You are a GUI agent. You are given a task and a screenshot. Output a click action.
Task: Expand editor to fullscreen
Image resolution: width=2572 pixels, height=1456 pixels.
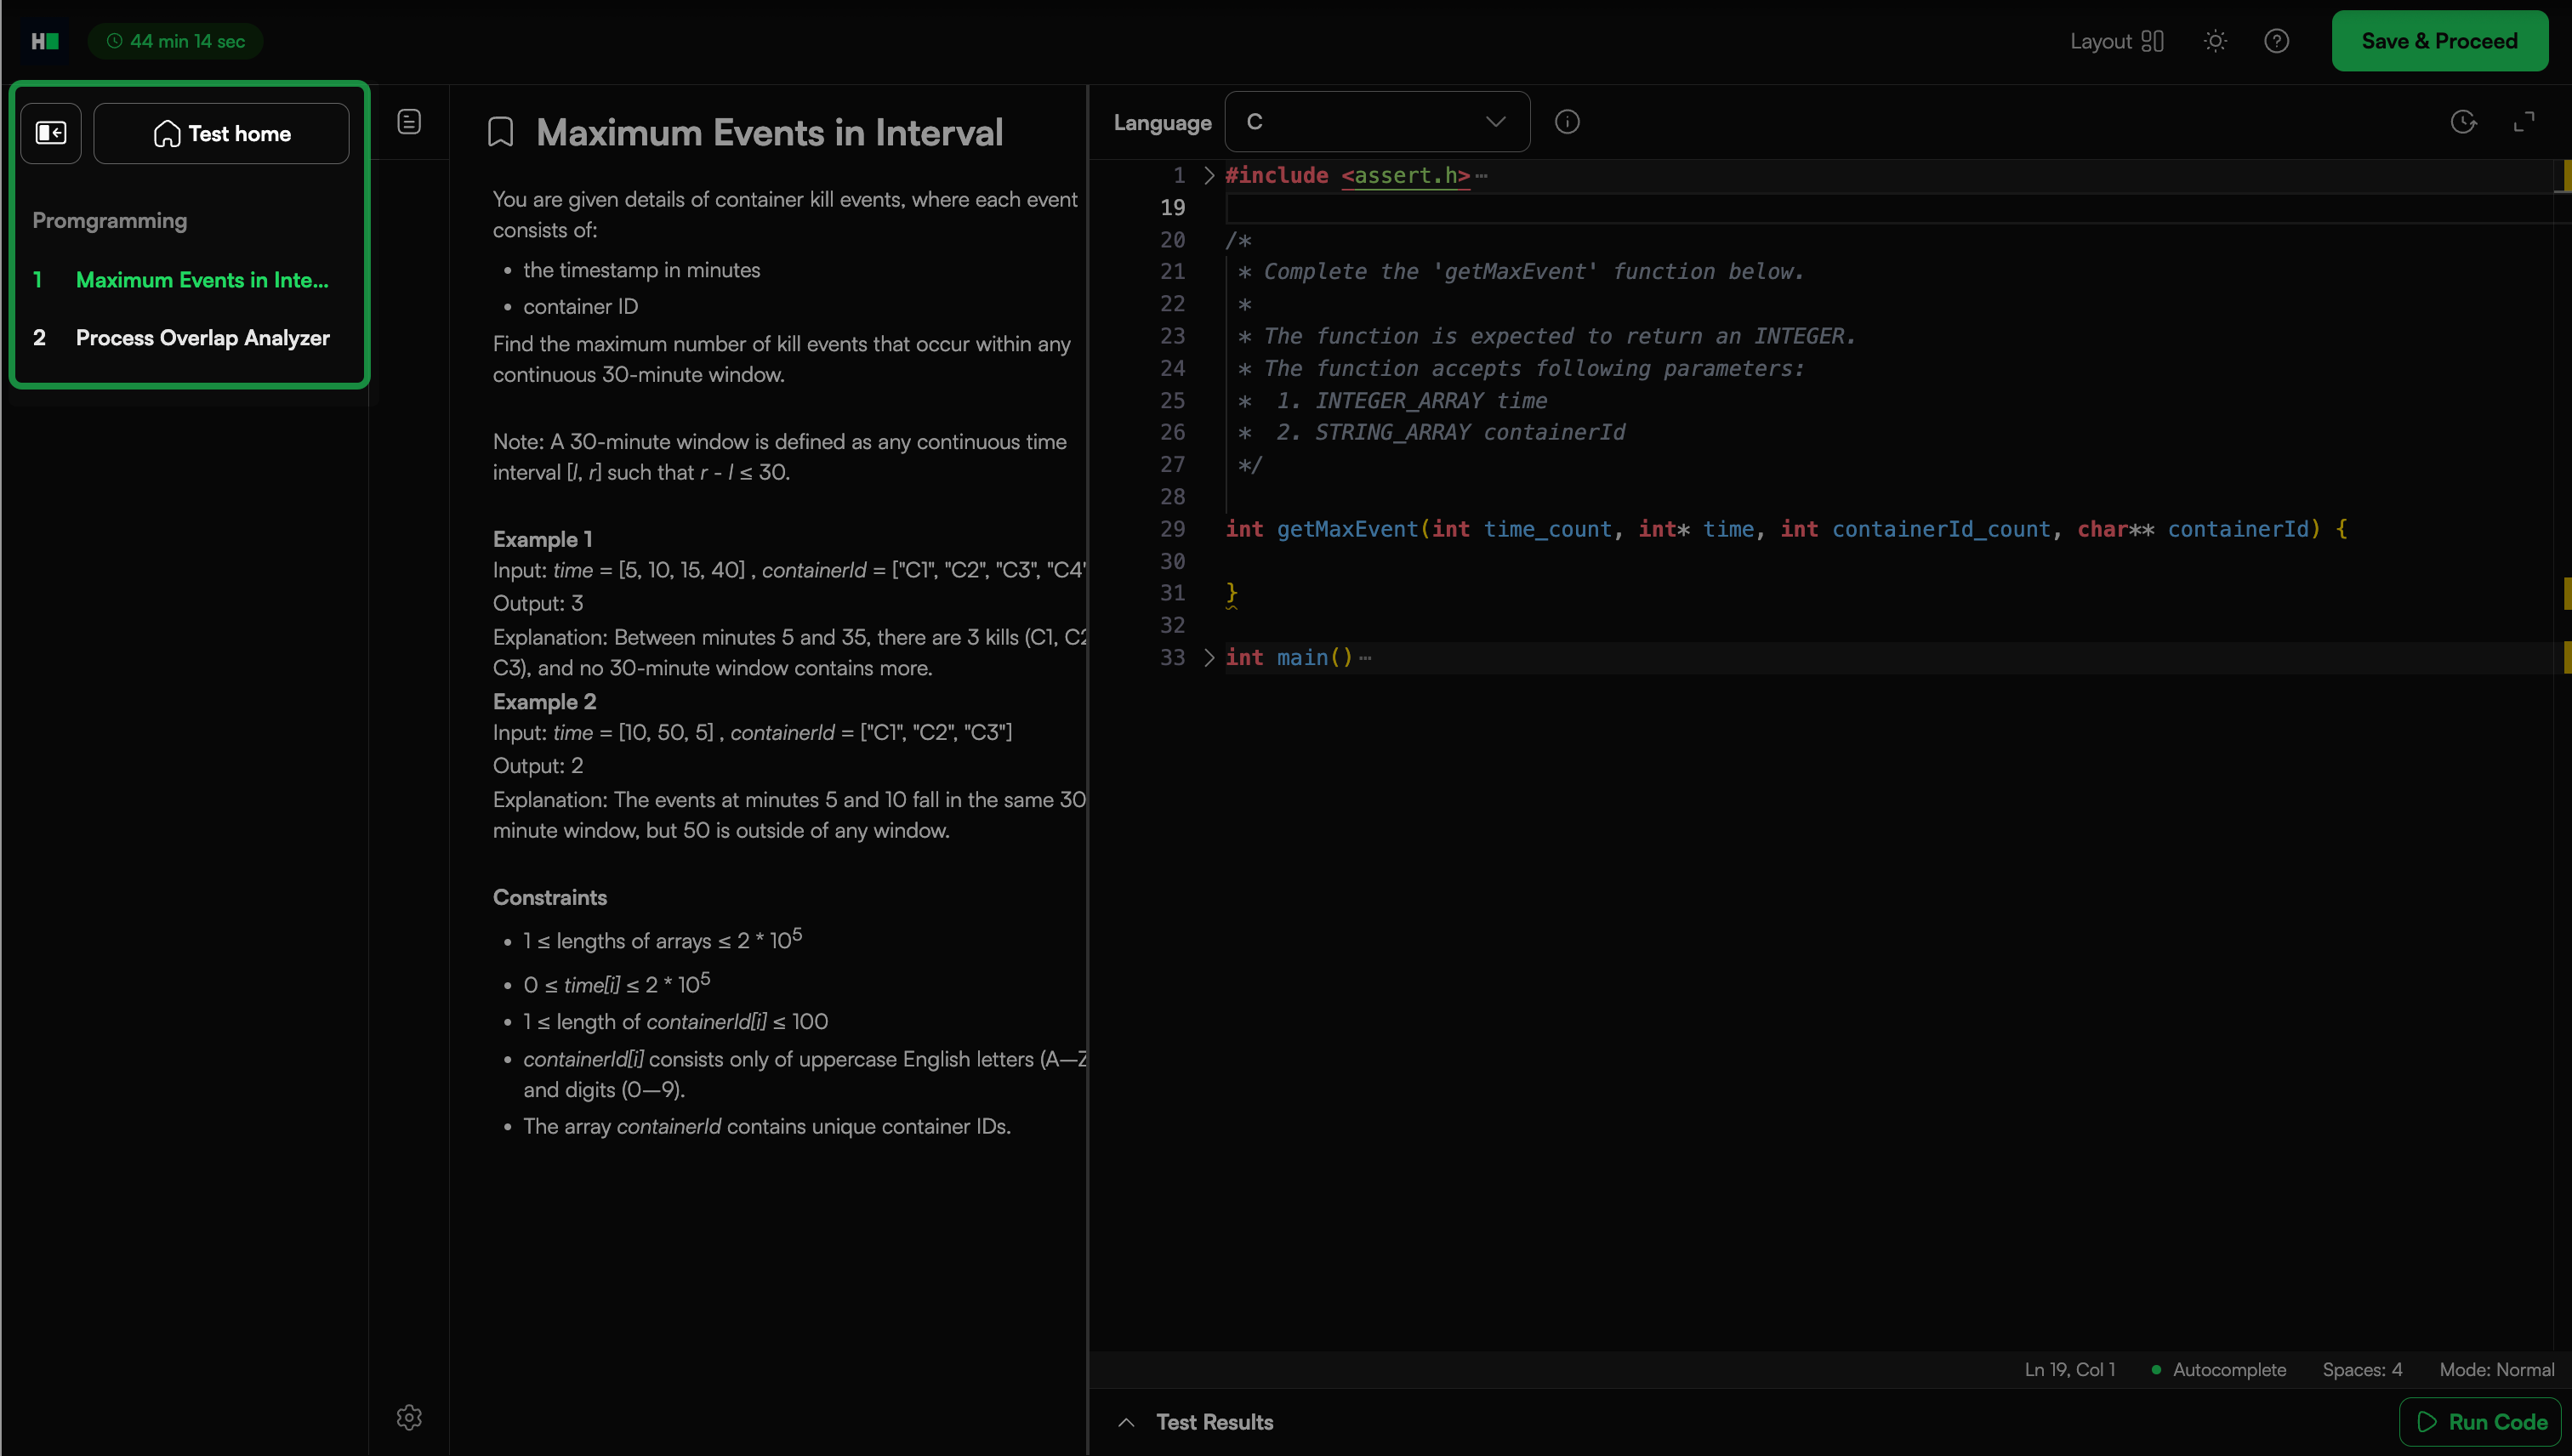click(x=2524, y=122)
